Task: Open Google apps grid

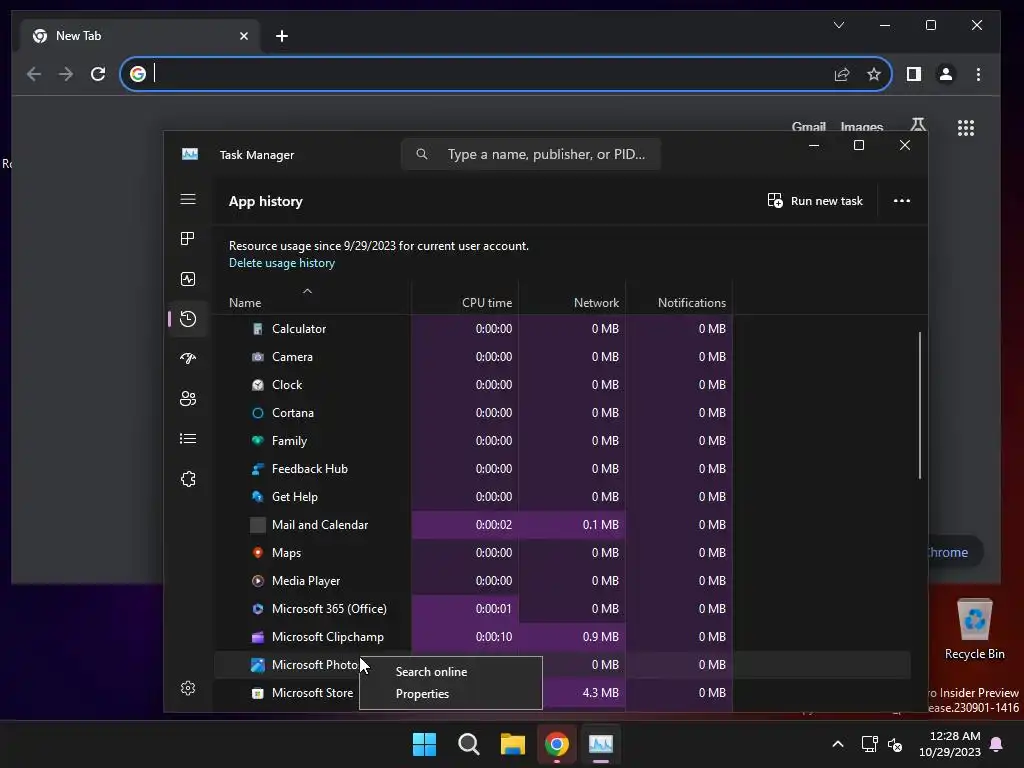Action: (966, 128)
